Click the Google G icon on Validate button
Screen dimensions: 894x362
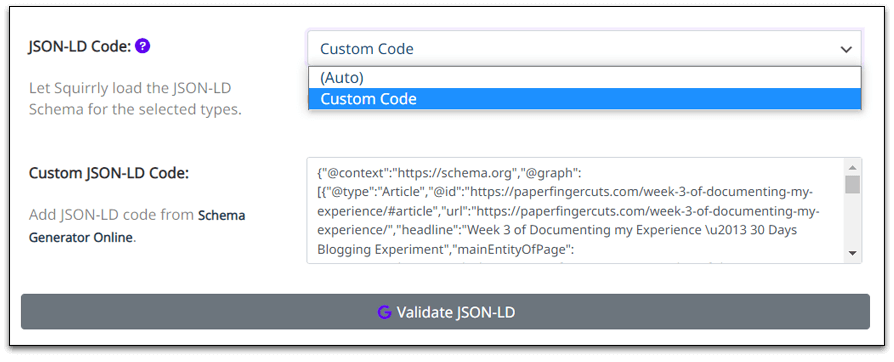pyautogui.click(x=384, y=312)
